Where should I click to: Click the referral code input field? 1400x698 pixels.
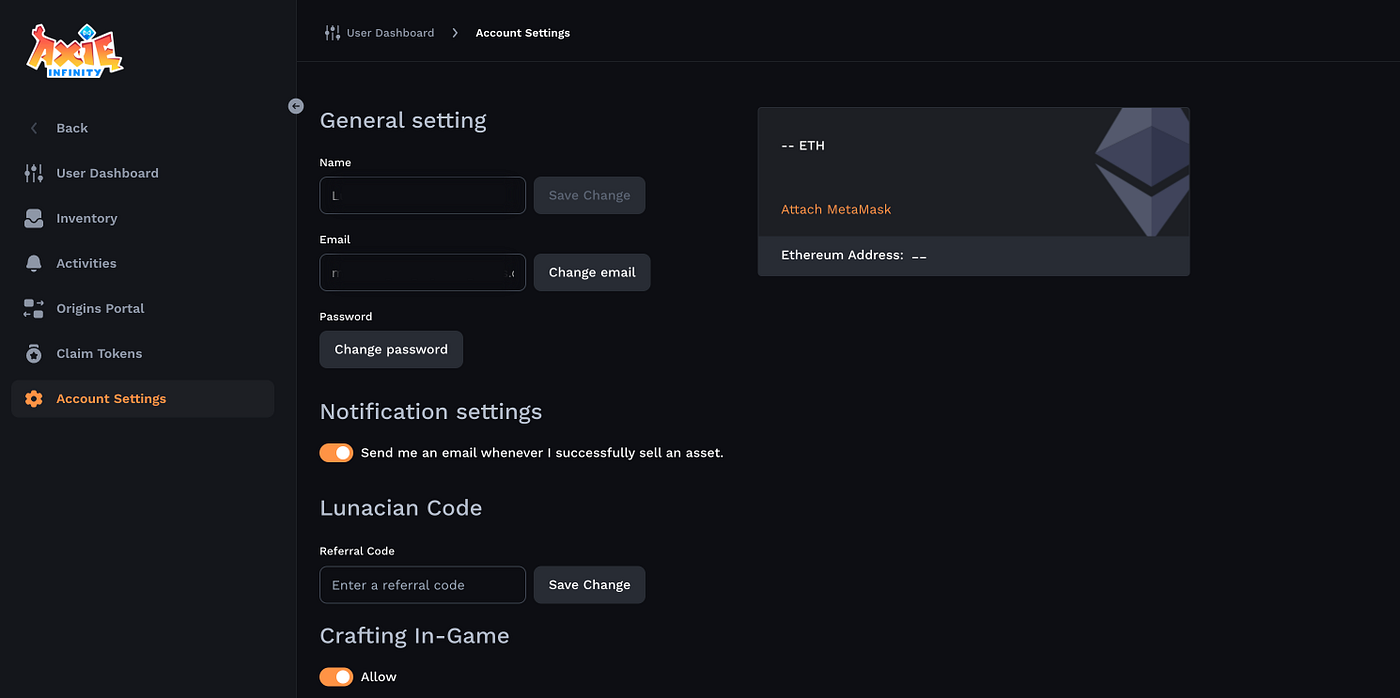click(422, 584)
